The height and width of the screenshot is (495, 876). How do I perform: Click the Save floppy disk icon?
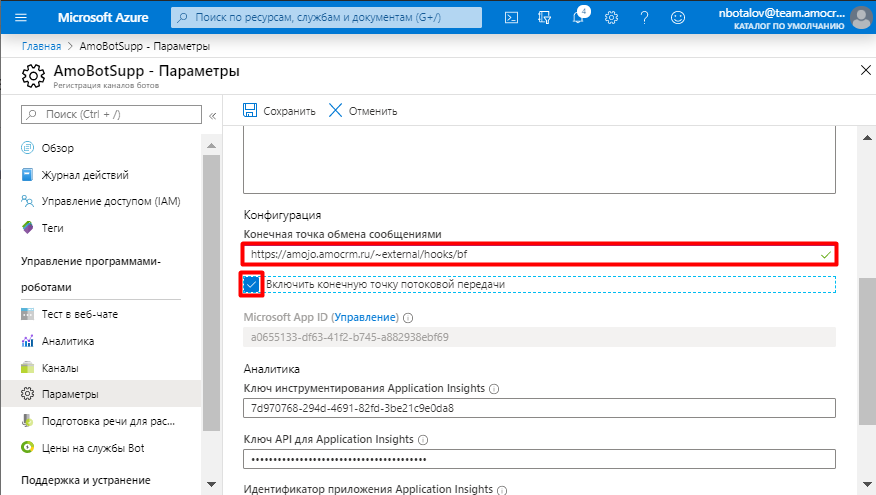[250, 110]
